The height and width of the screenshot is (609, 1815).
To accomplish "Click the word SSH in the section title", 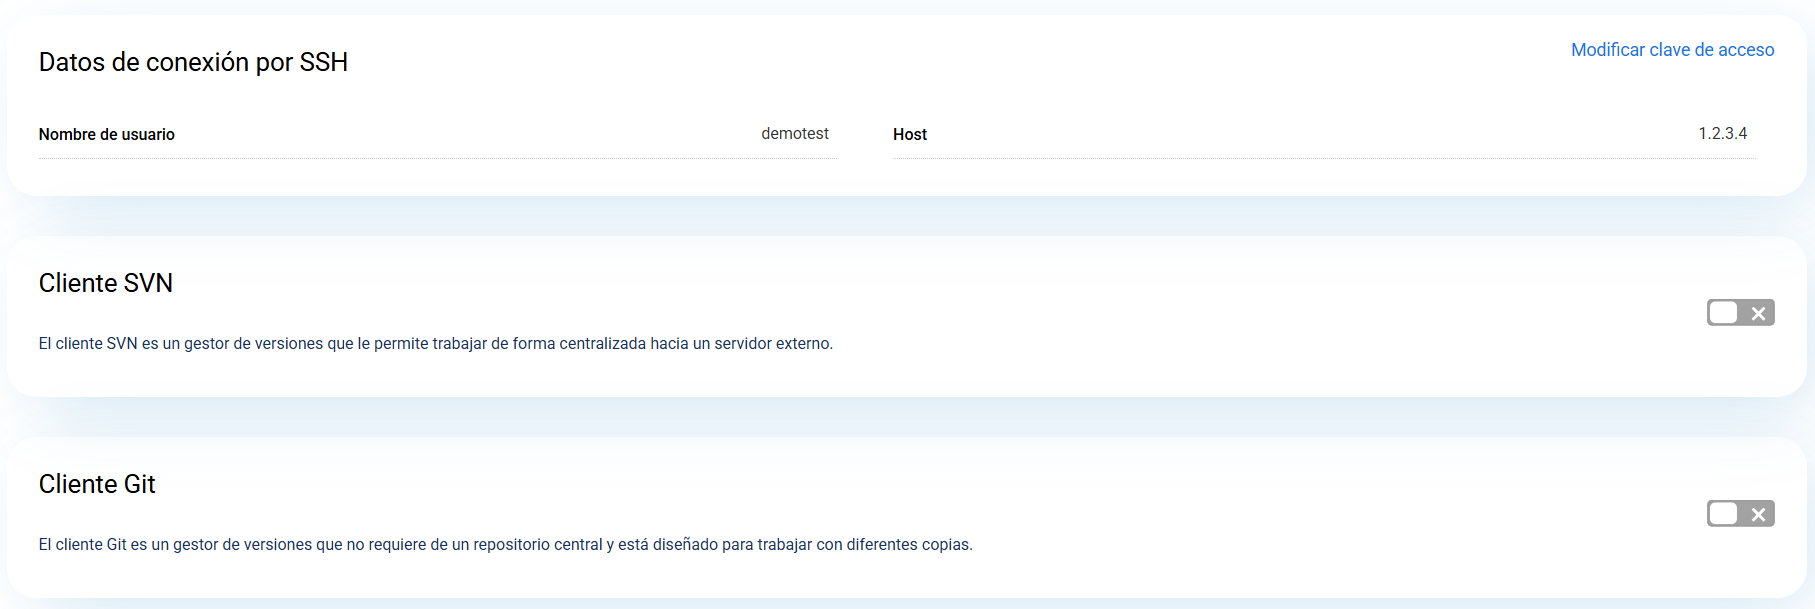I will point(323,62).
